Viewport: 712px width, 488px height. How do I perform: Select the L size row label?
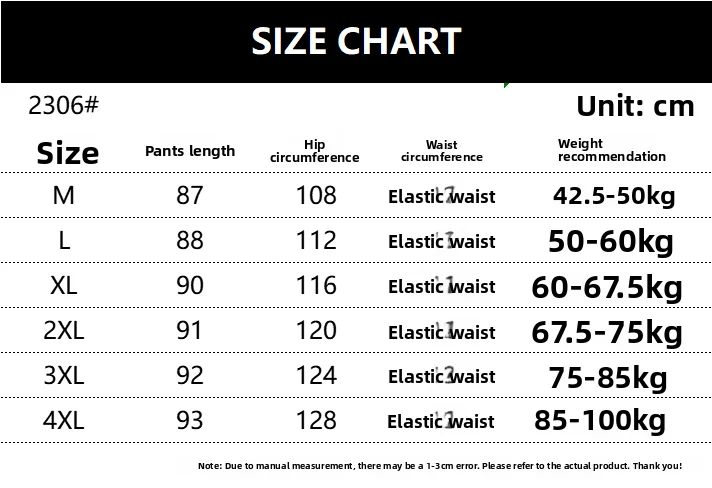coord(64,241)
